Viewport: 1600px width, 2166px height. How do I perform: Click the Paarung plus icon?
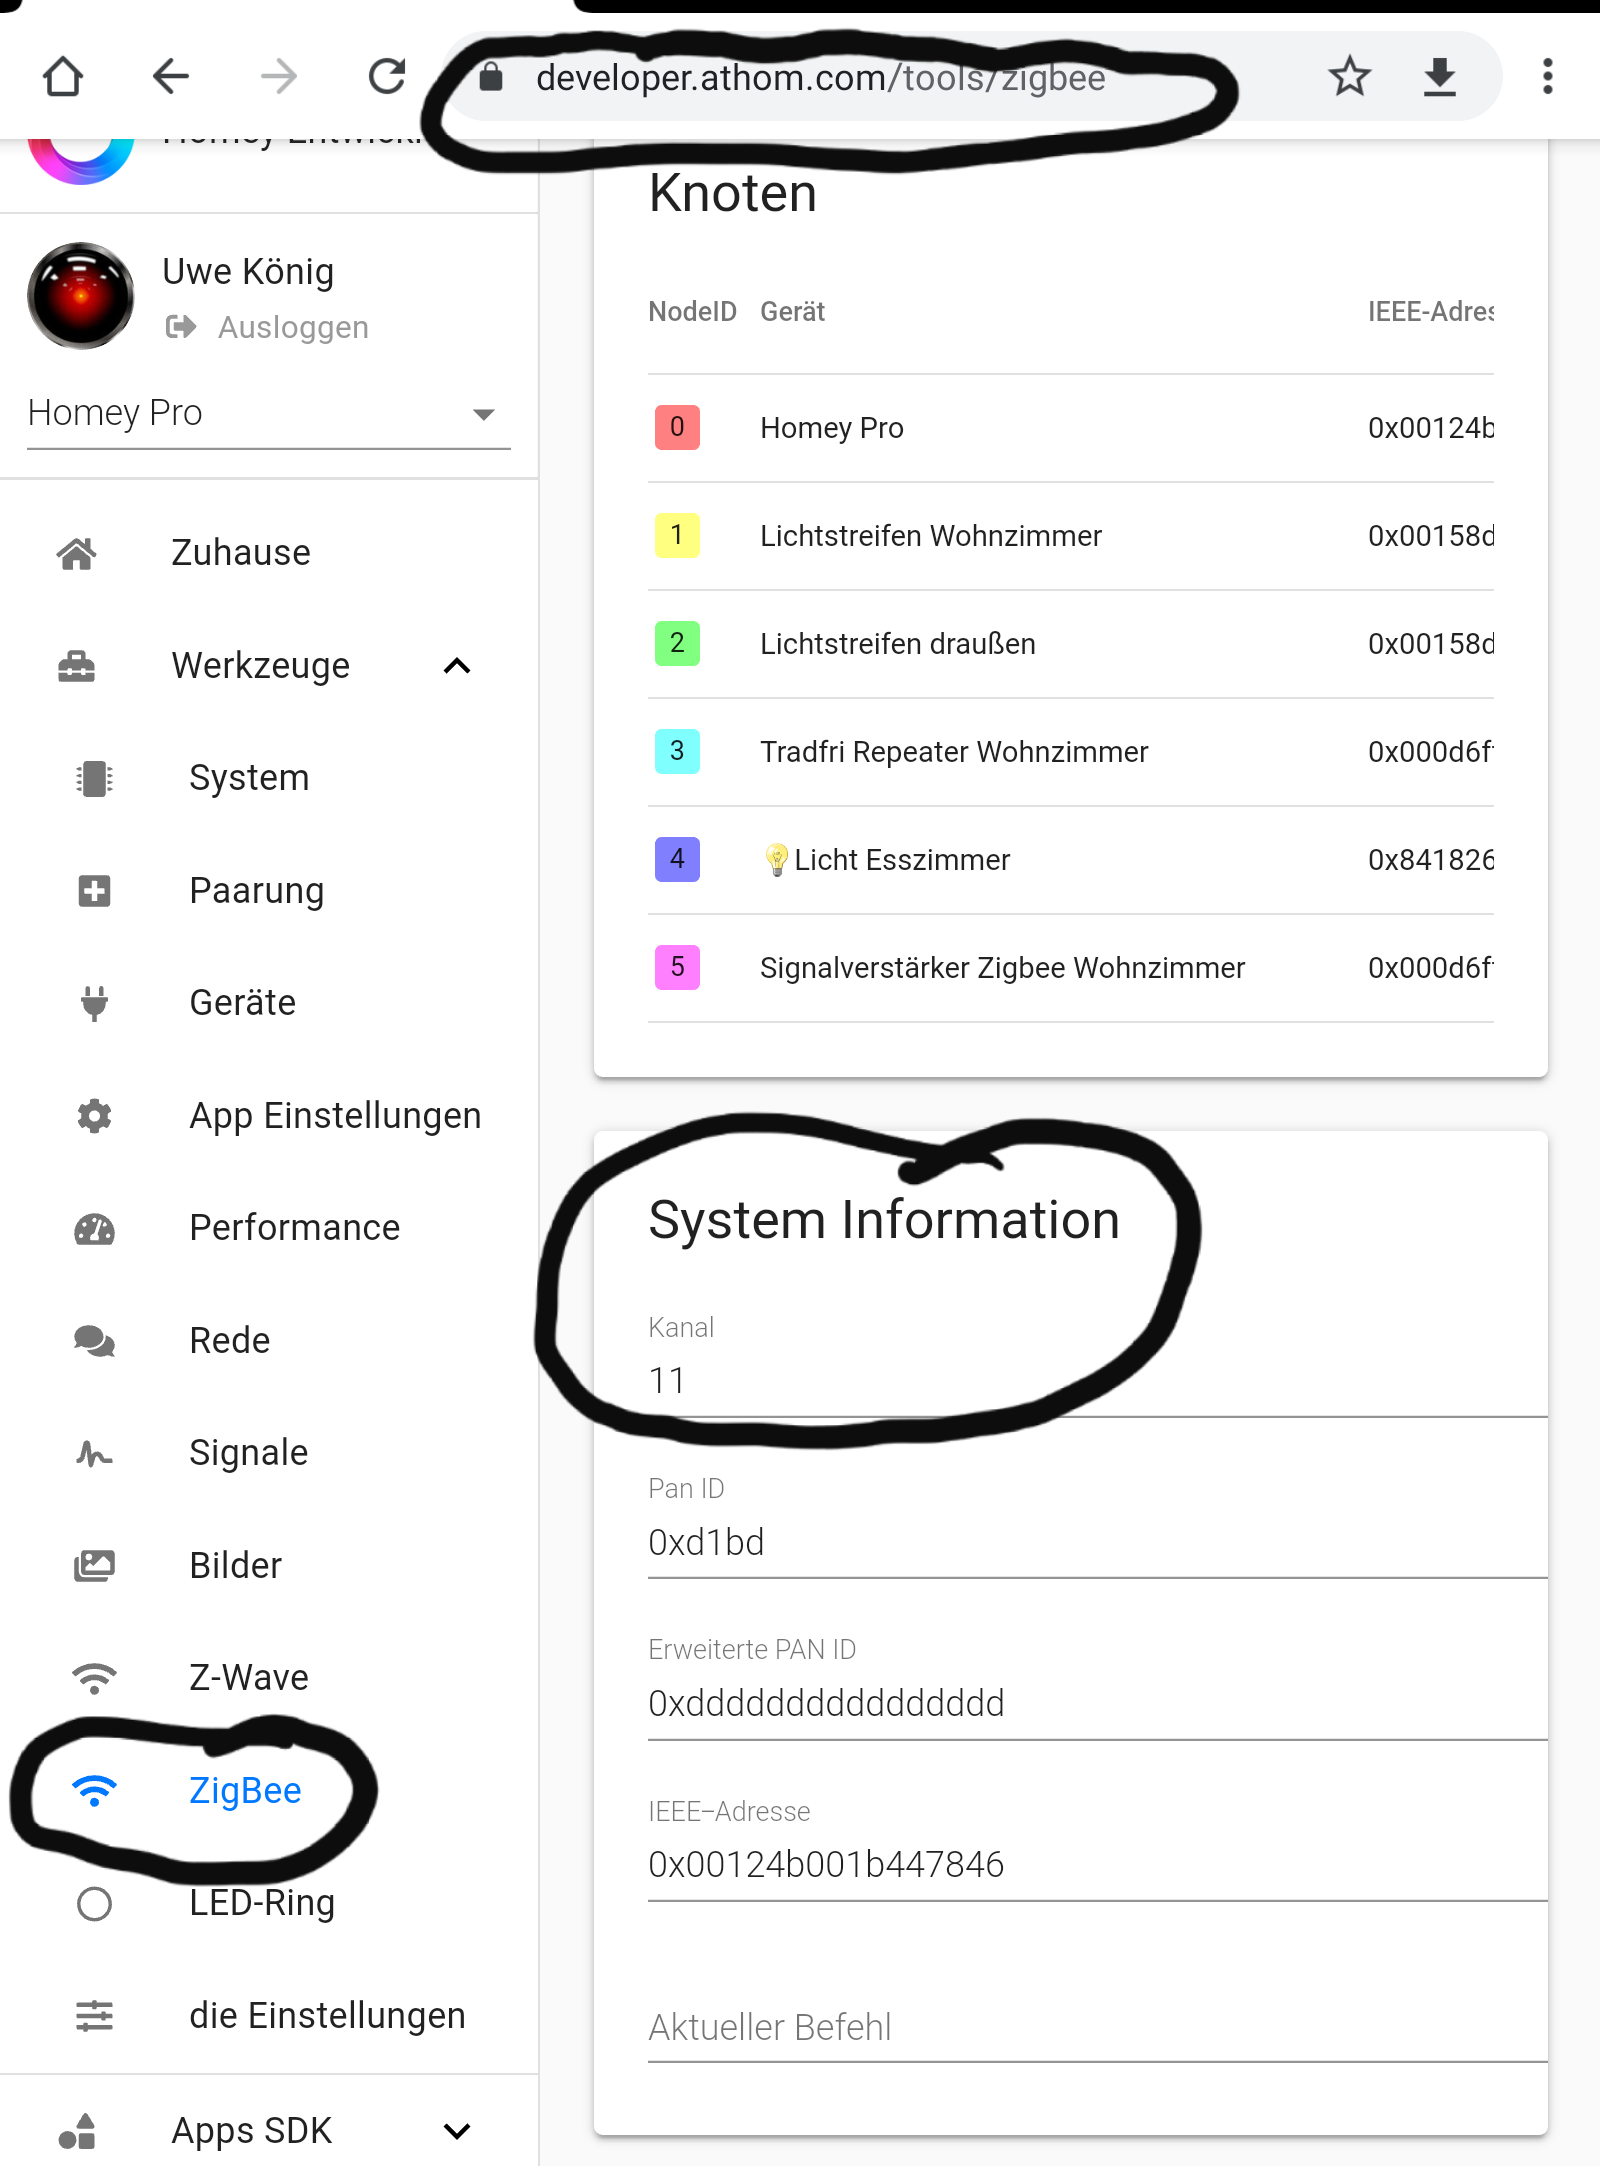click(94, 890)
